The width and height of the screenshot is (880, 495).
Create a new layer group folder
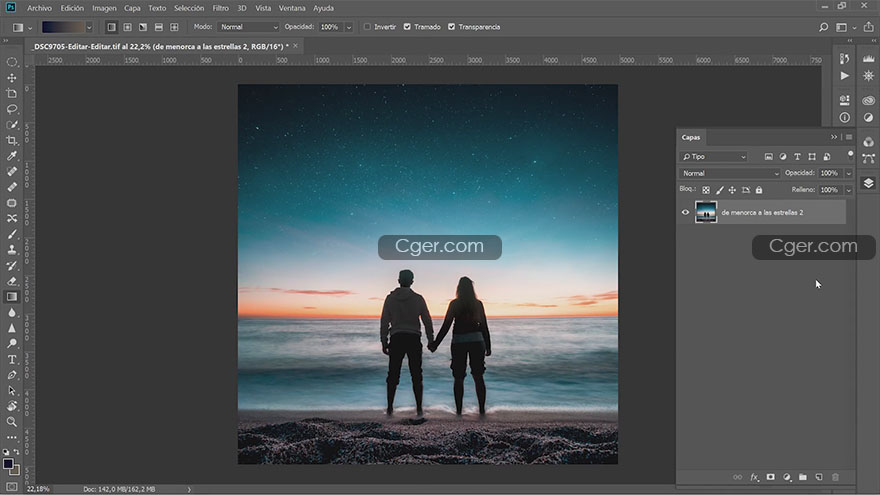tap(803, 477)
